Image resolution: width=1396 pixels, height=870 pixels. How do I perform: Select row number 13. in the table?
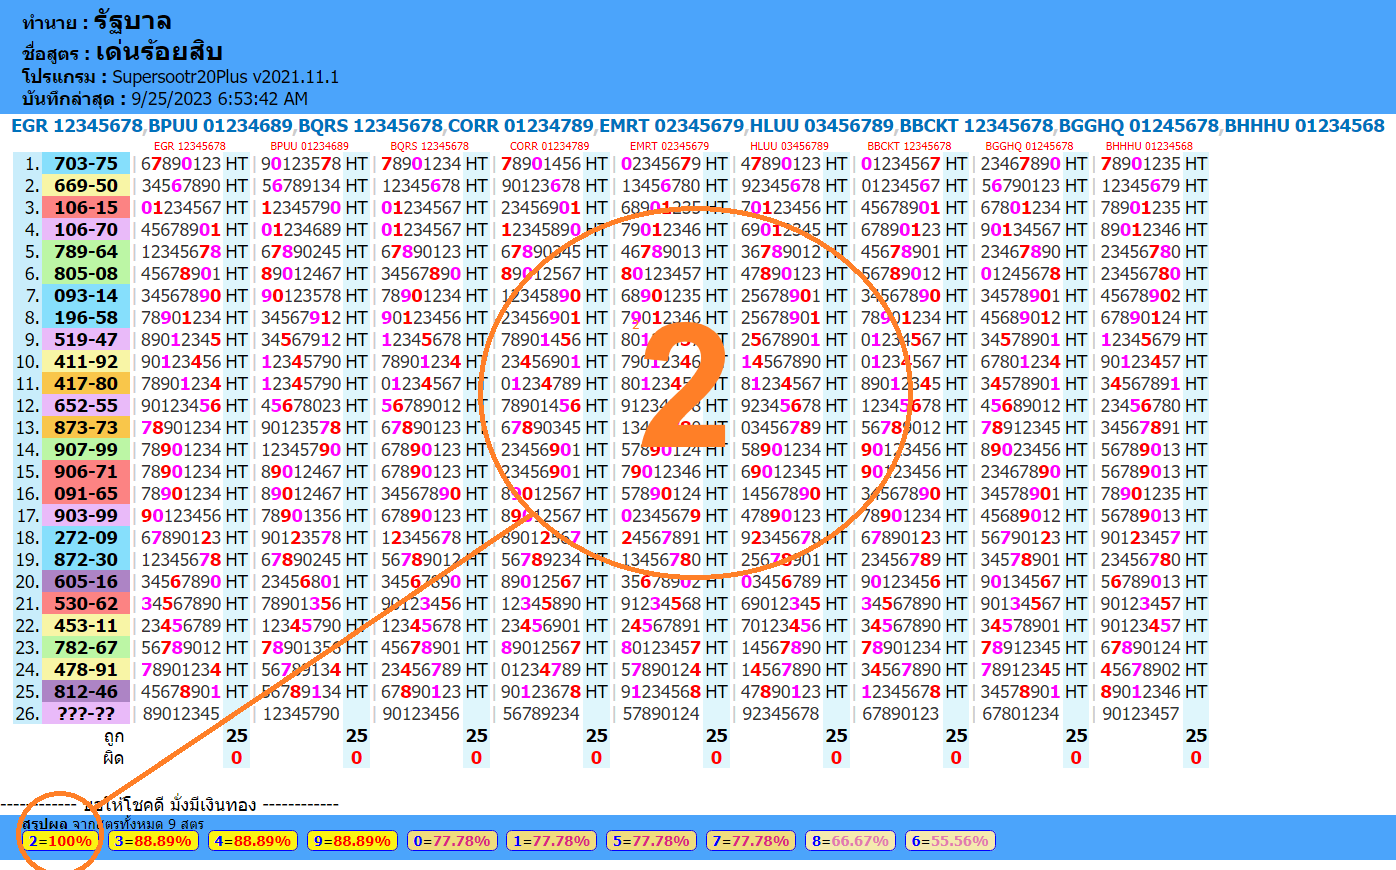(28, 428)
